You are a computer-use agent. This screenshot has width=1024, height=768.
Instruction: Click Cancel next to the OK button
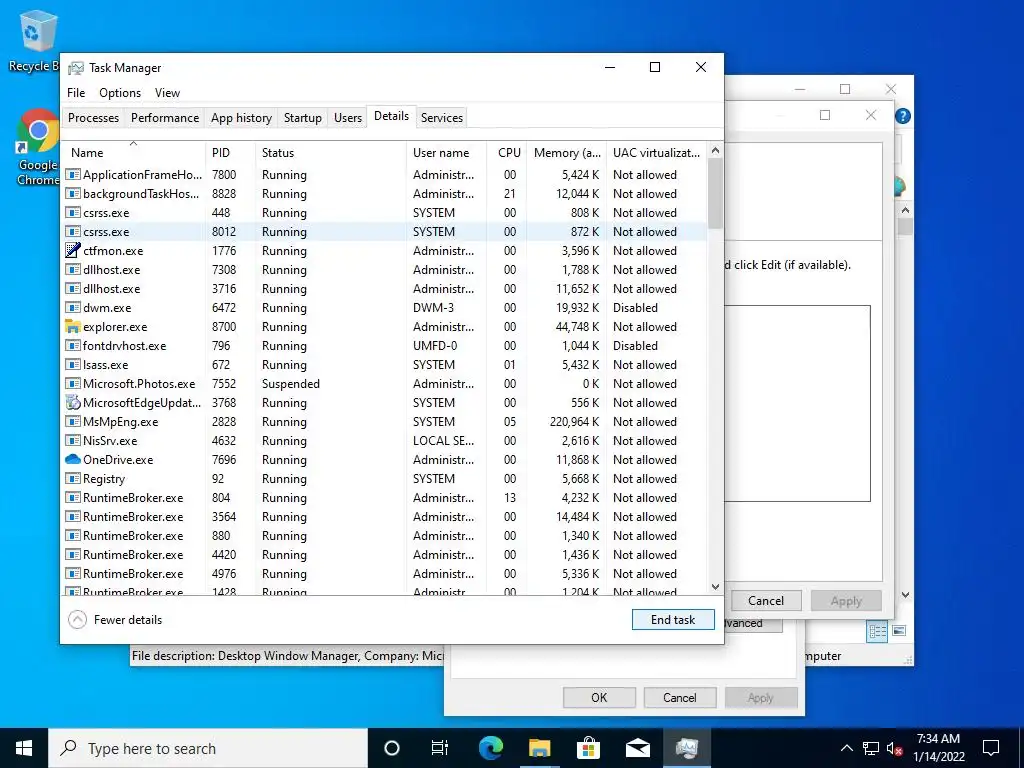coord(679,697)
